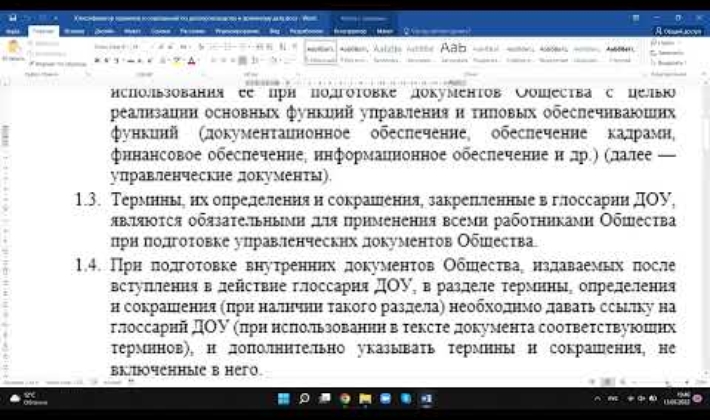Click the Bullets list button

point(214,47)
